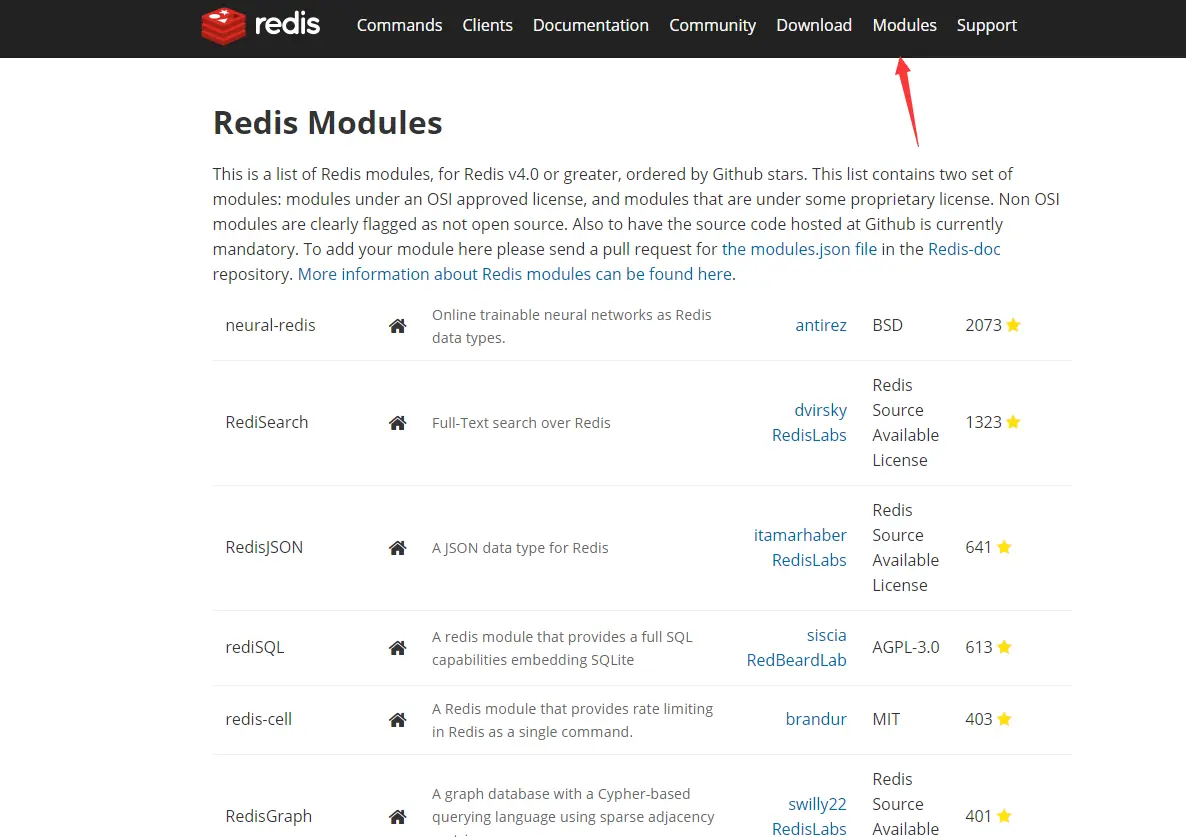Click the redis-cell module name
The height and width of the screenshot is (837, 1186).
point(258,718)
